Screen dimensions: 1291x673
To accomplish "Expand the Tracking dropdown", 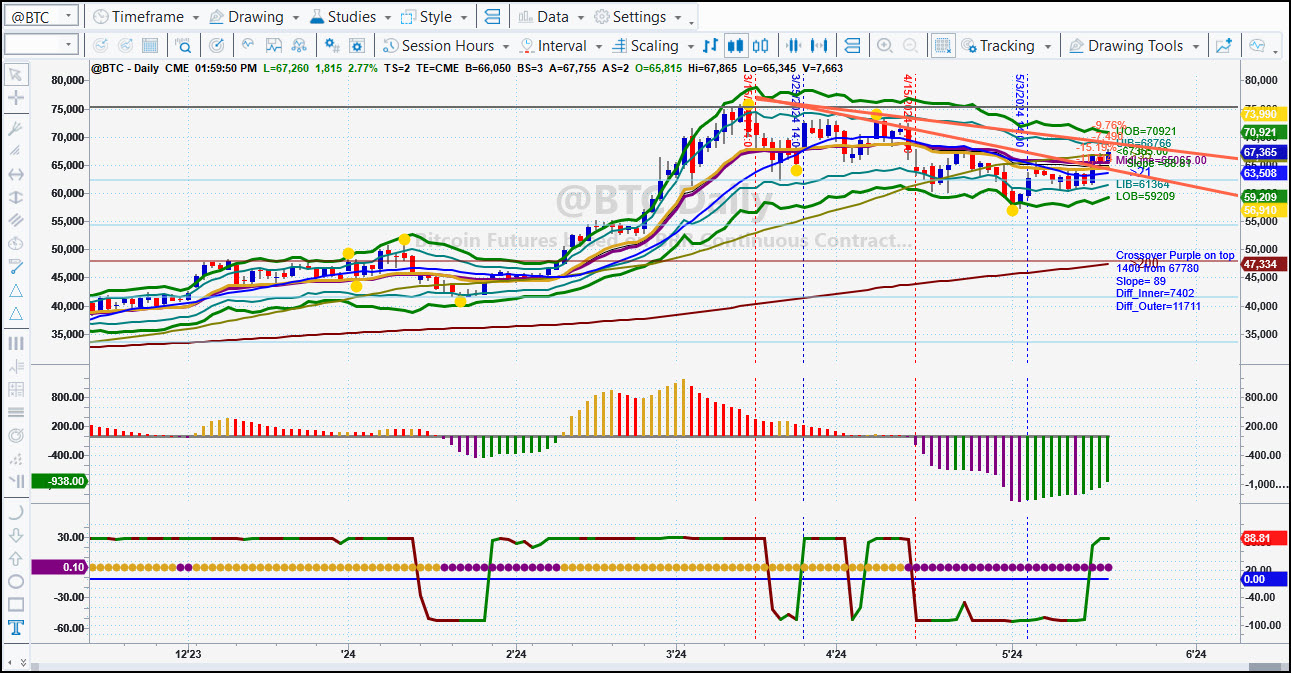I will (1047, 46).
